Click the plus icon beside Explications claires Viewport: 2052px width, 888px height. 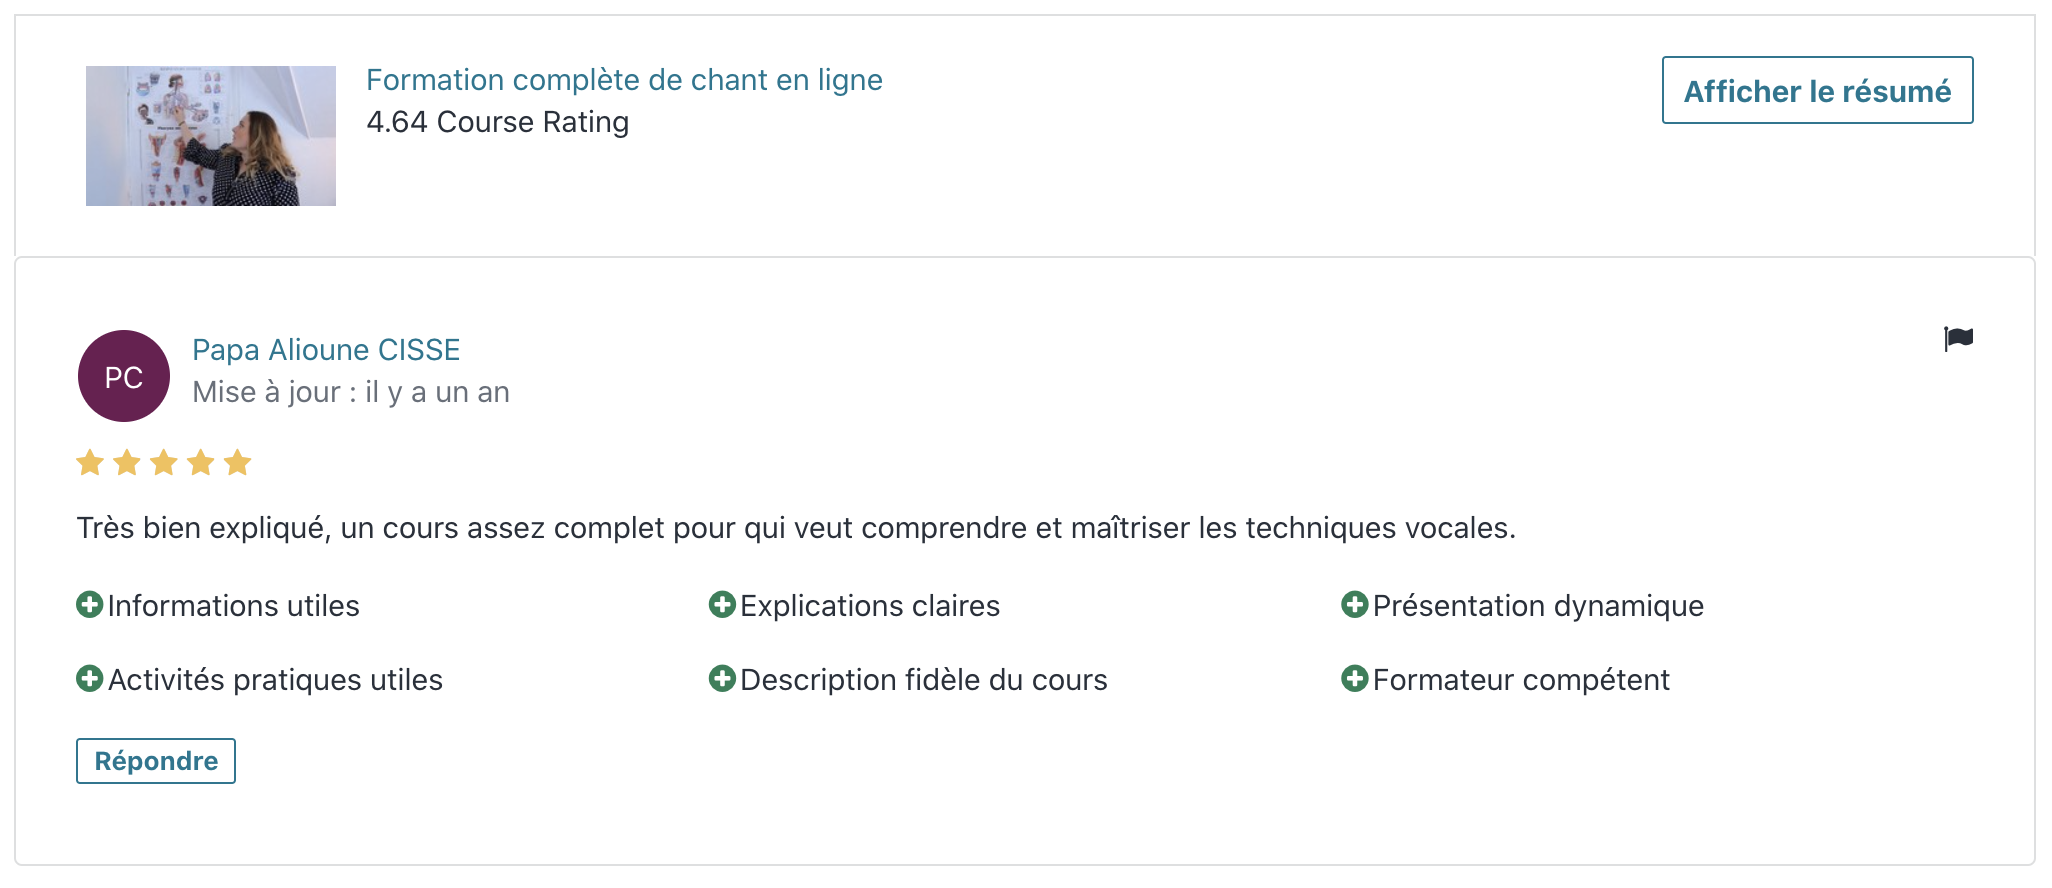(x=722, y=605)
